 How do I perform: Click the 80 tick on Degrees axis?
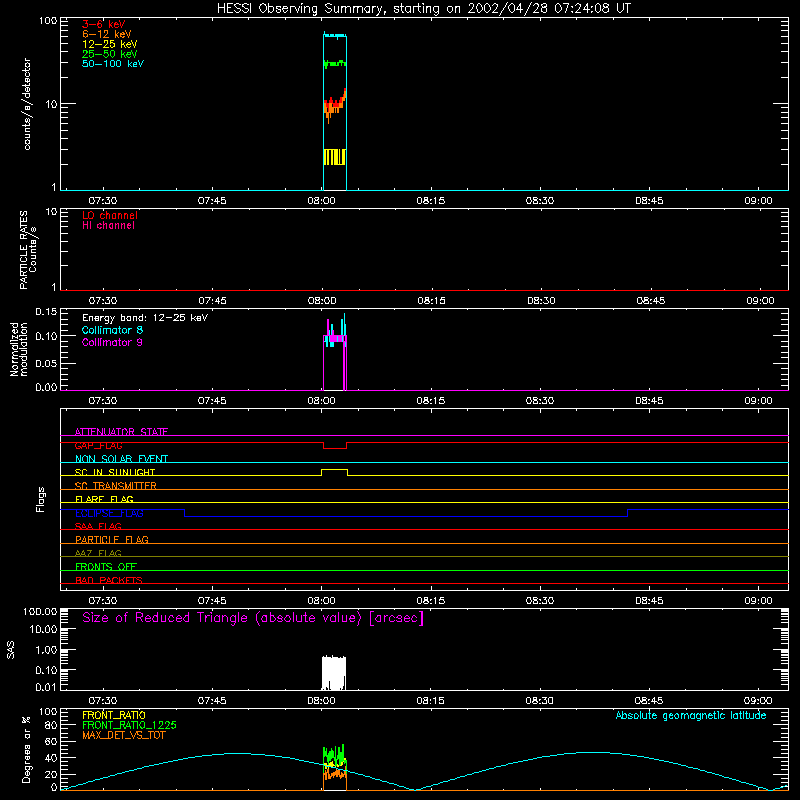[51, 726]
